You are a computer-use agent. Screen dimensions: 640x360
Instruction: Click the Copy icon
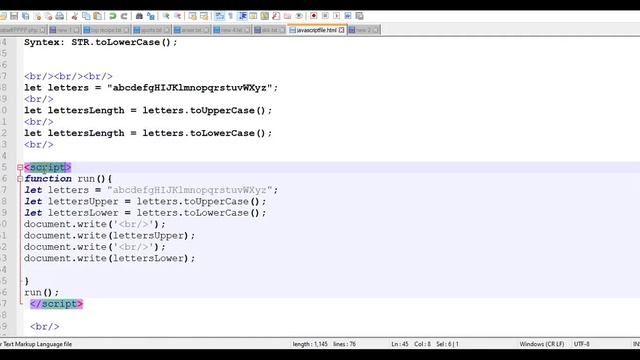(x=86, y=16)
